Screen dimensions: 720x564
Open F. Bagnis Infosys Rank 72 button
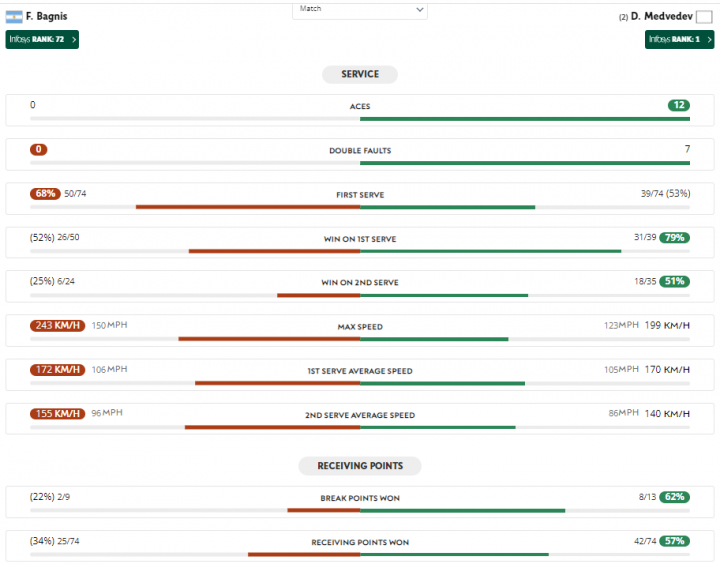point(42,39)
